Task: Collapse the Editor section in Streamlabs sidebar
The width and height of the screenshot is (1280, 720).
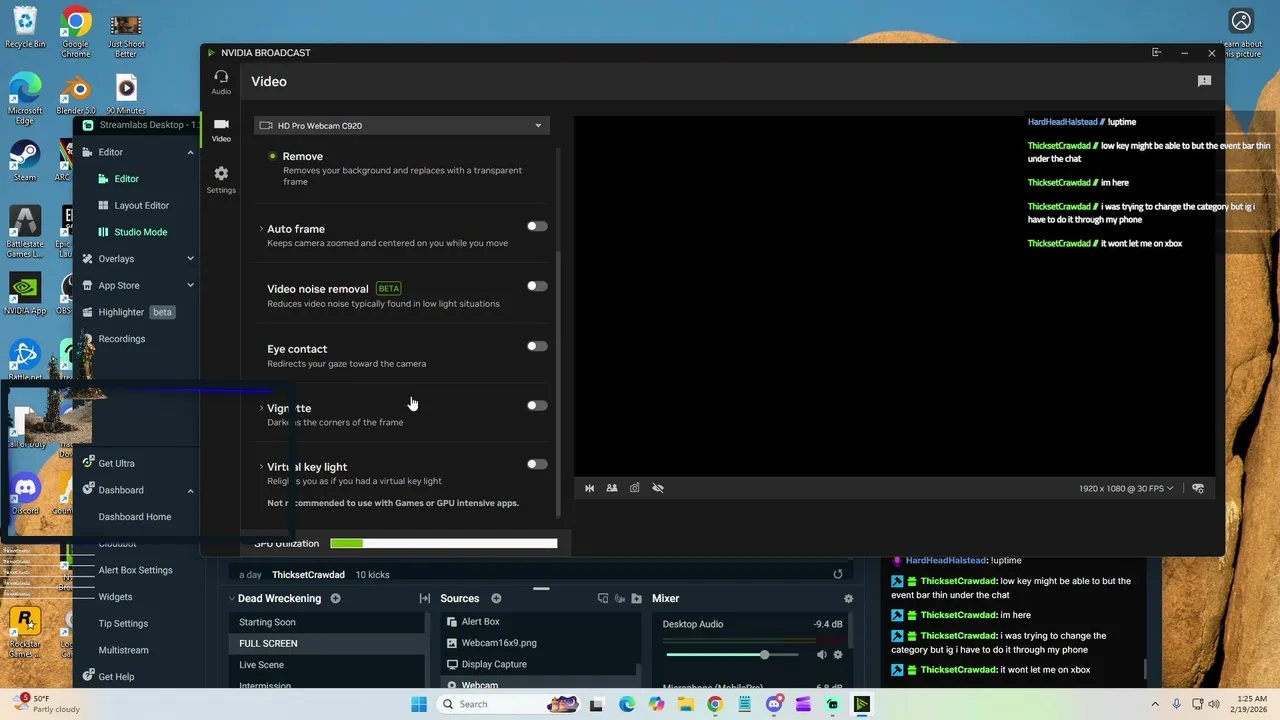Action: coord(190,152)
